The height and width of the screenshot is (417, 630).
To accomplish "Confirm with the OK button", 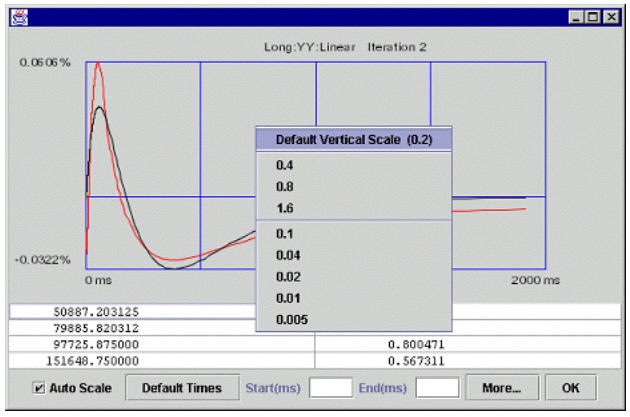I will 570,387.
